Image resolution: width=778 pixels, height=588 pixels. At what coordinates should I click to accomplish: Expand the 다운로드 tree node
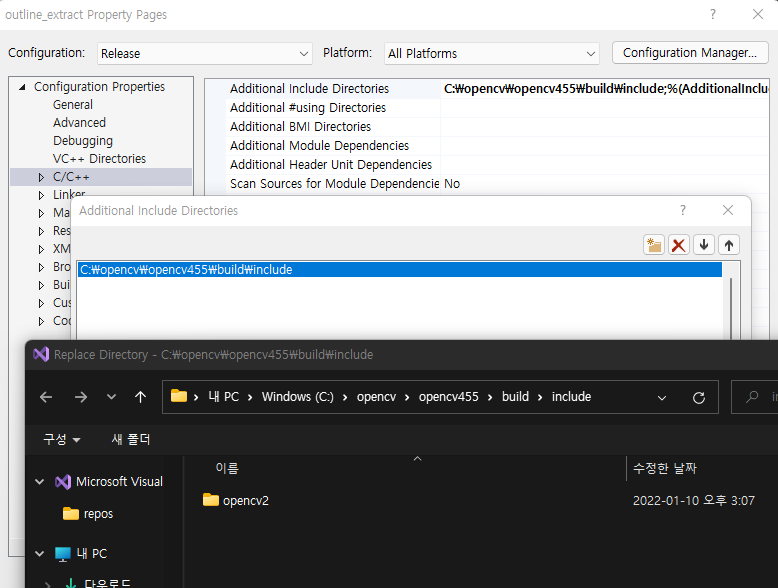click(48, 585)
